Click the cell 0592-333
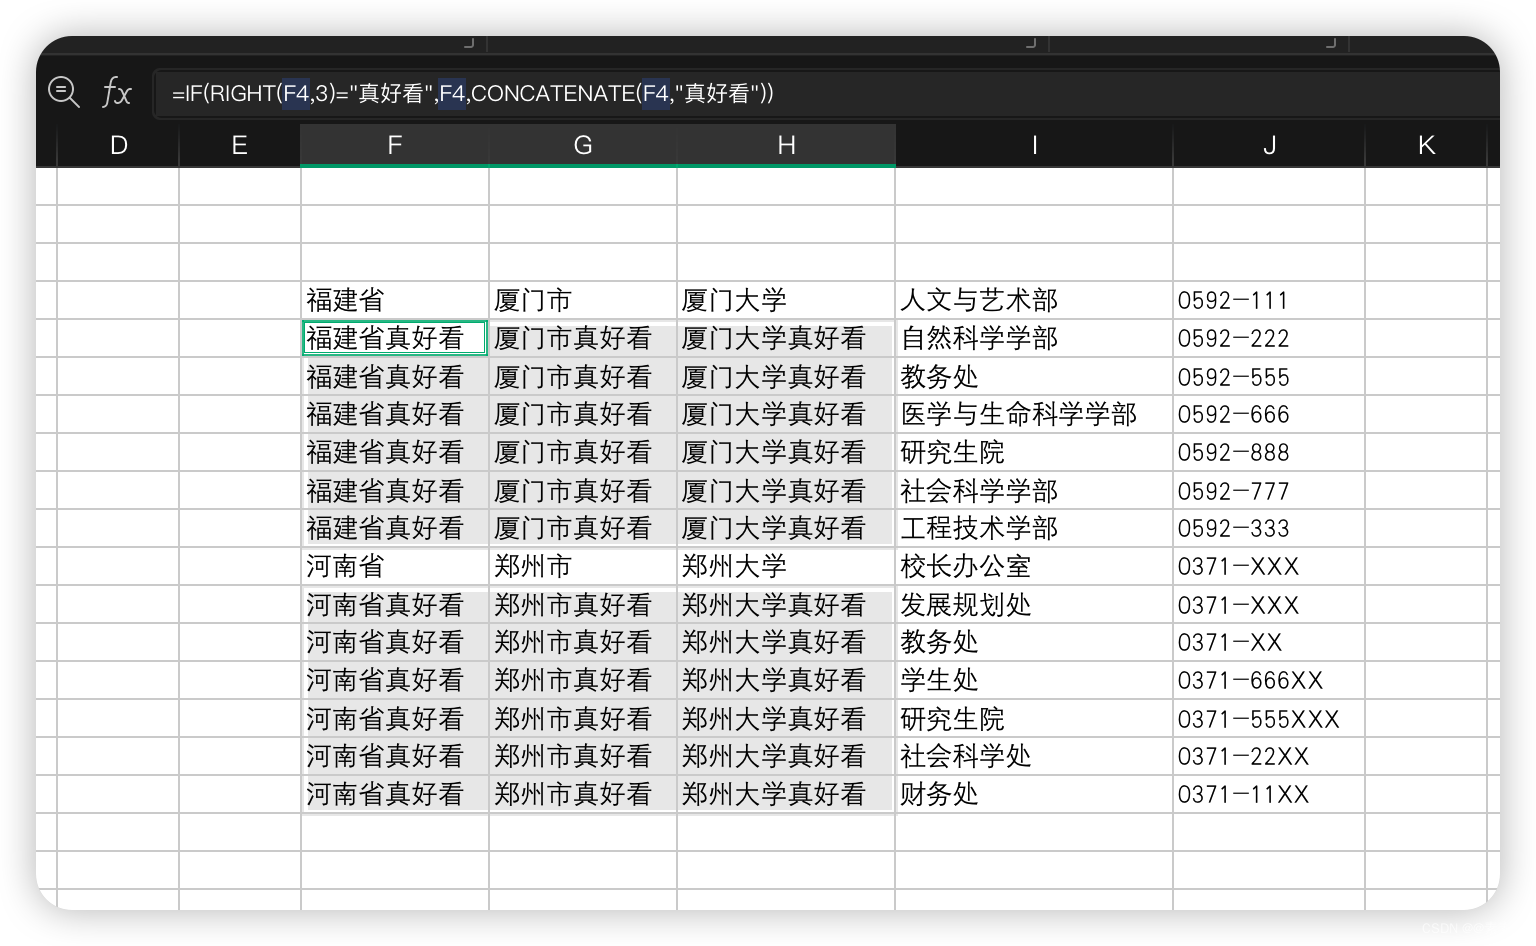This screenshot has height=946, width=1536. pos(1269,528)
